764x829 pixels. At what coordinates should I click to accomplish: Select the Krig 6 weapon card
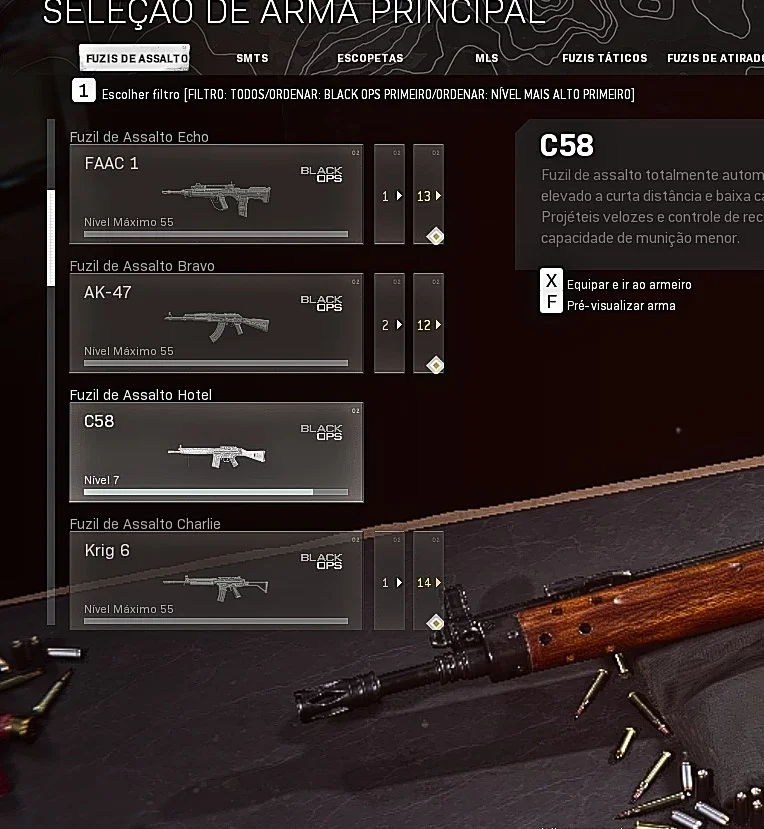(216, 581)
